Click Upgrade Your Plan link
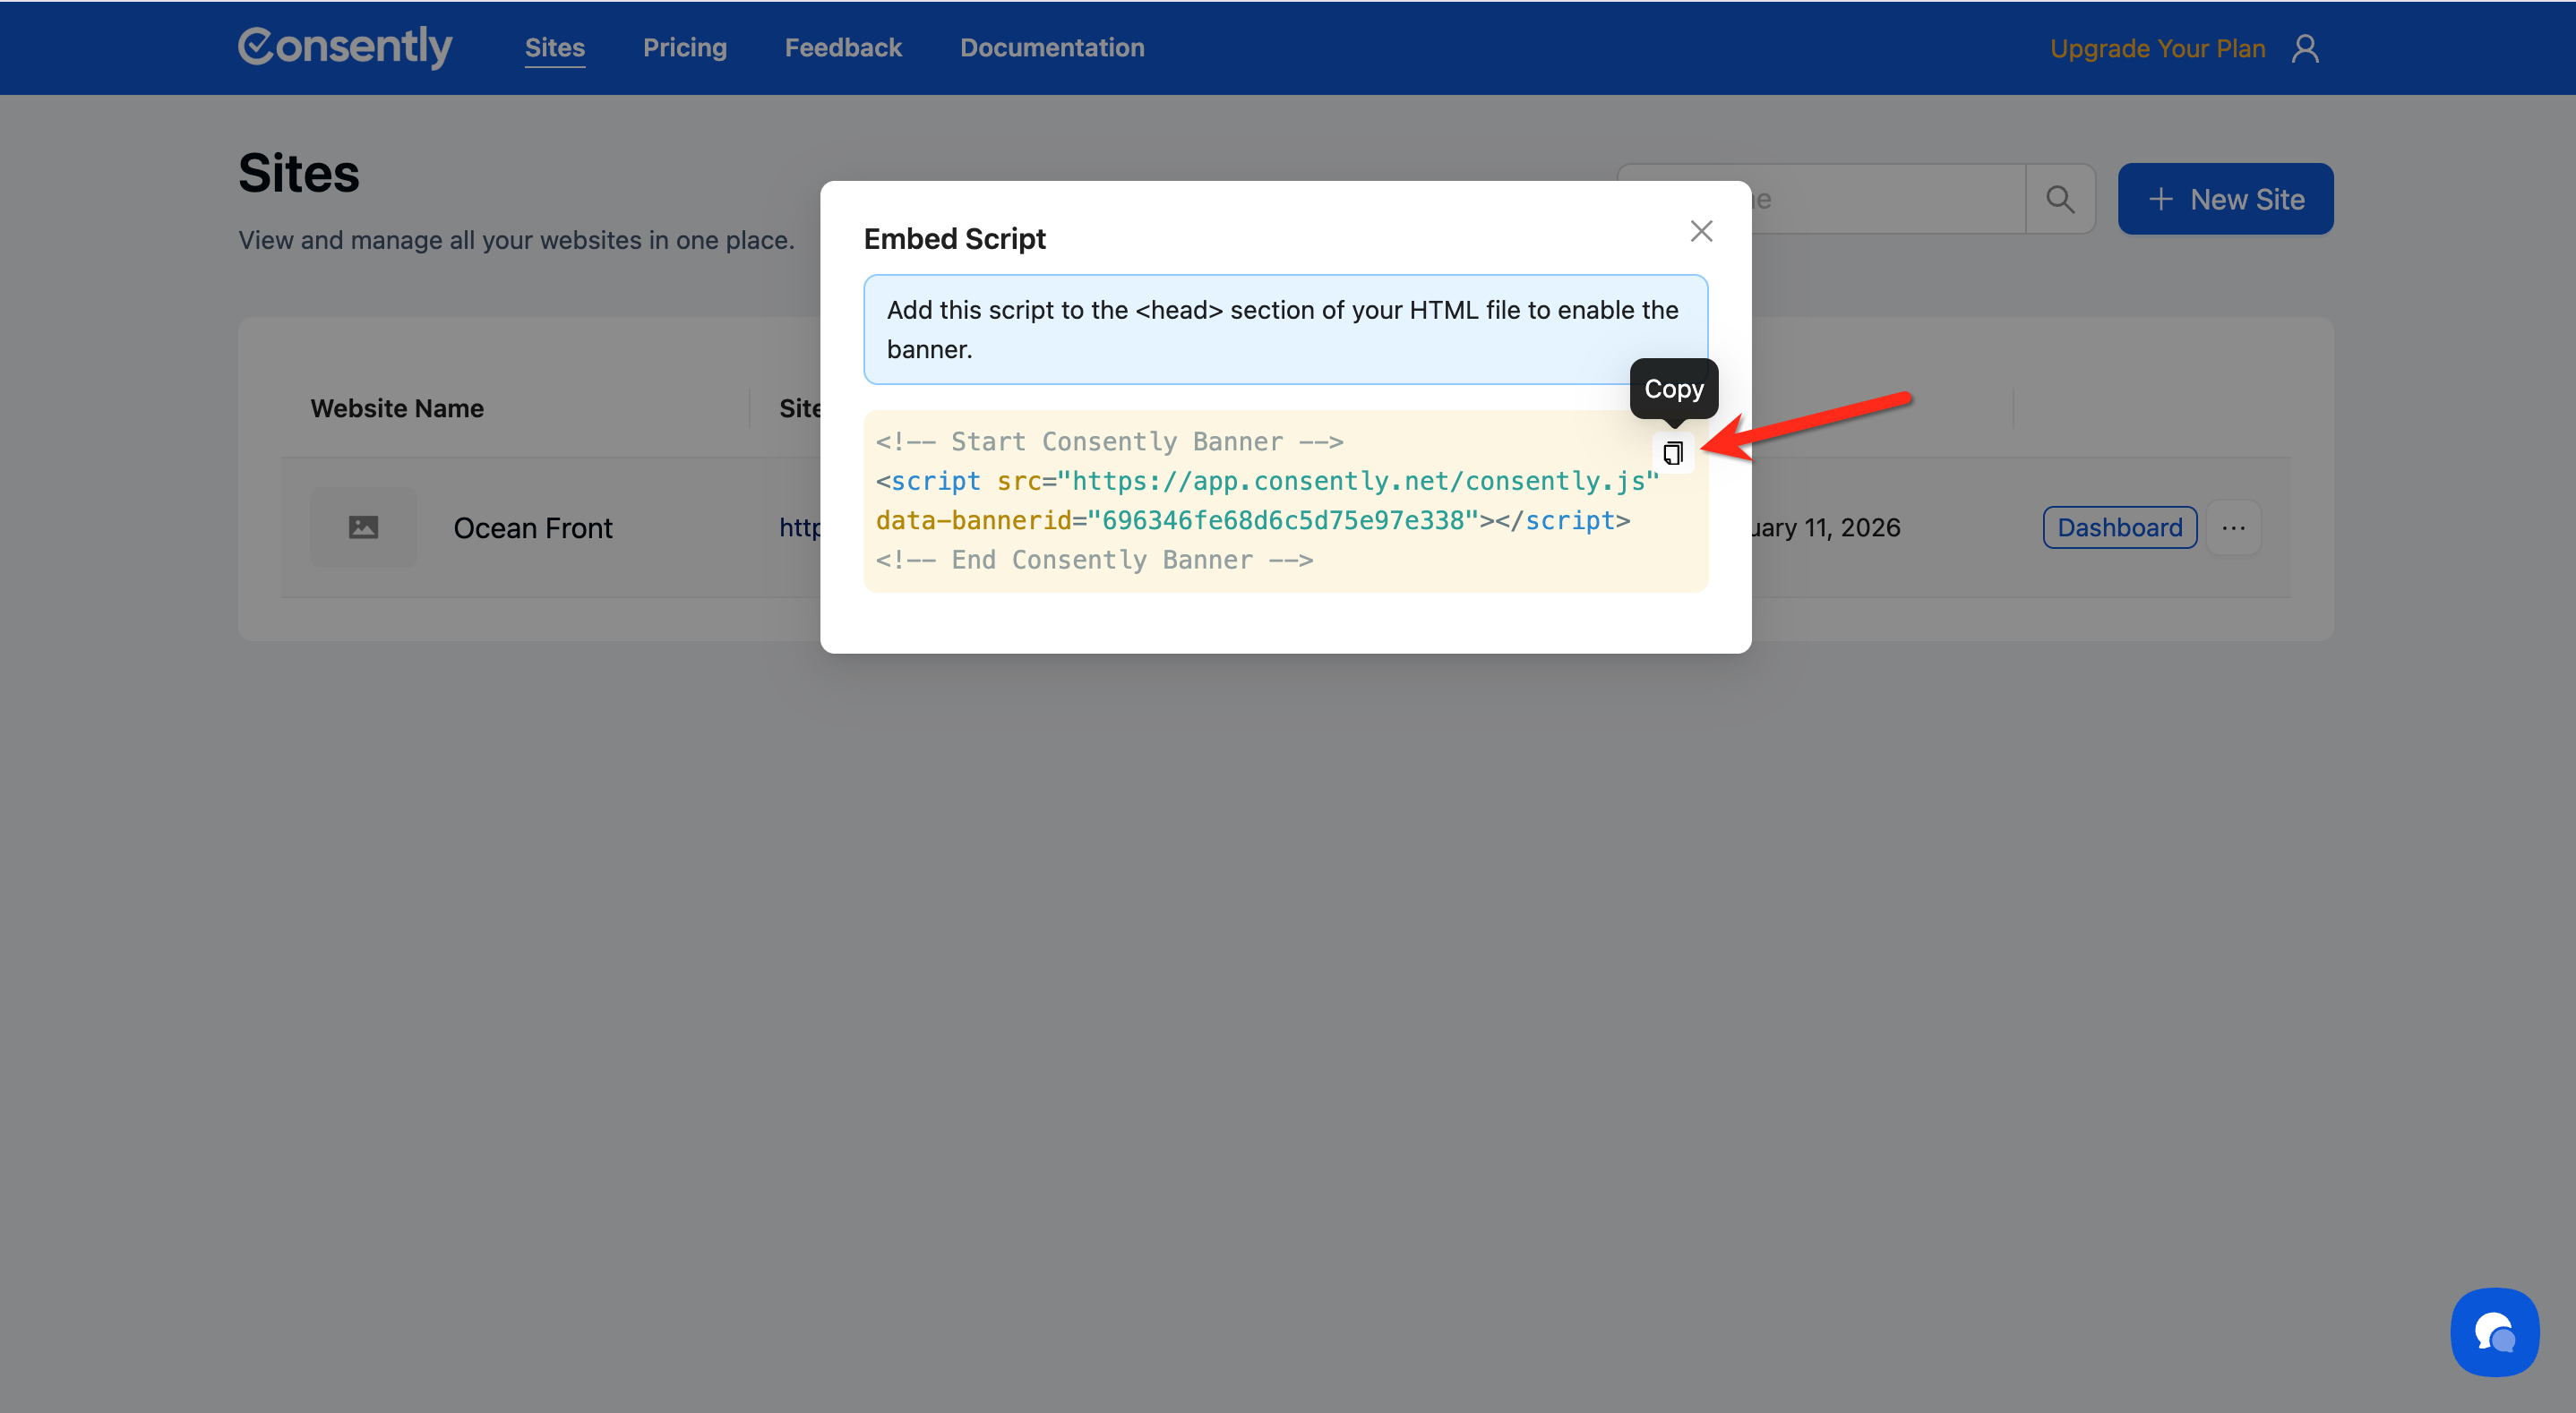 (2157, 48)
